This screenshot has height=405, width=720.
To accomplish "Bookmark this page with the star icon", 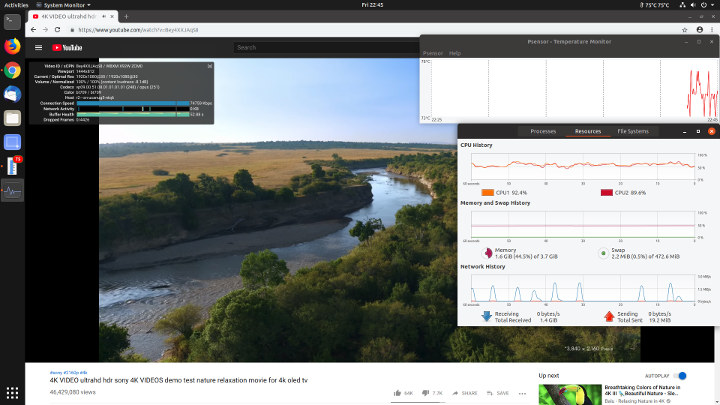I will click(x=685, y=29).
